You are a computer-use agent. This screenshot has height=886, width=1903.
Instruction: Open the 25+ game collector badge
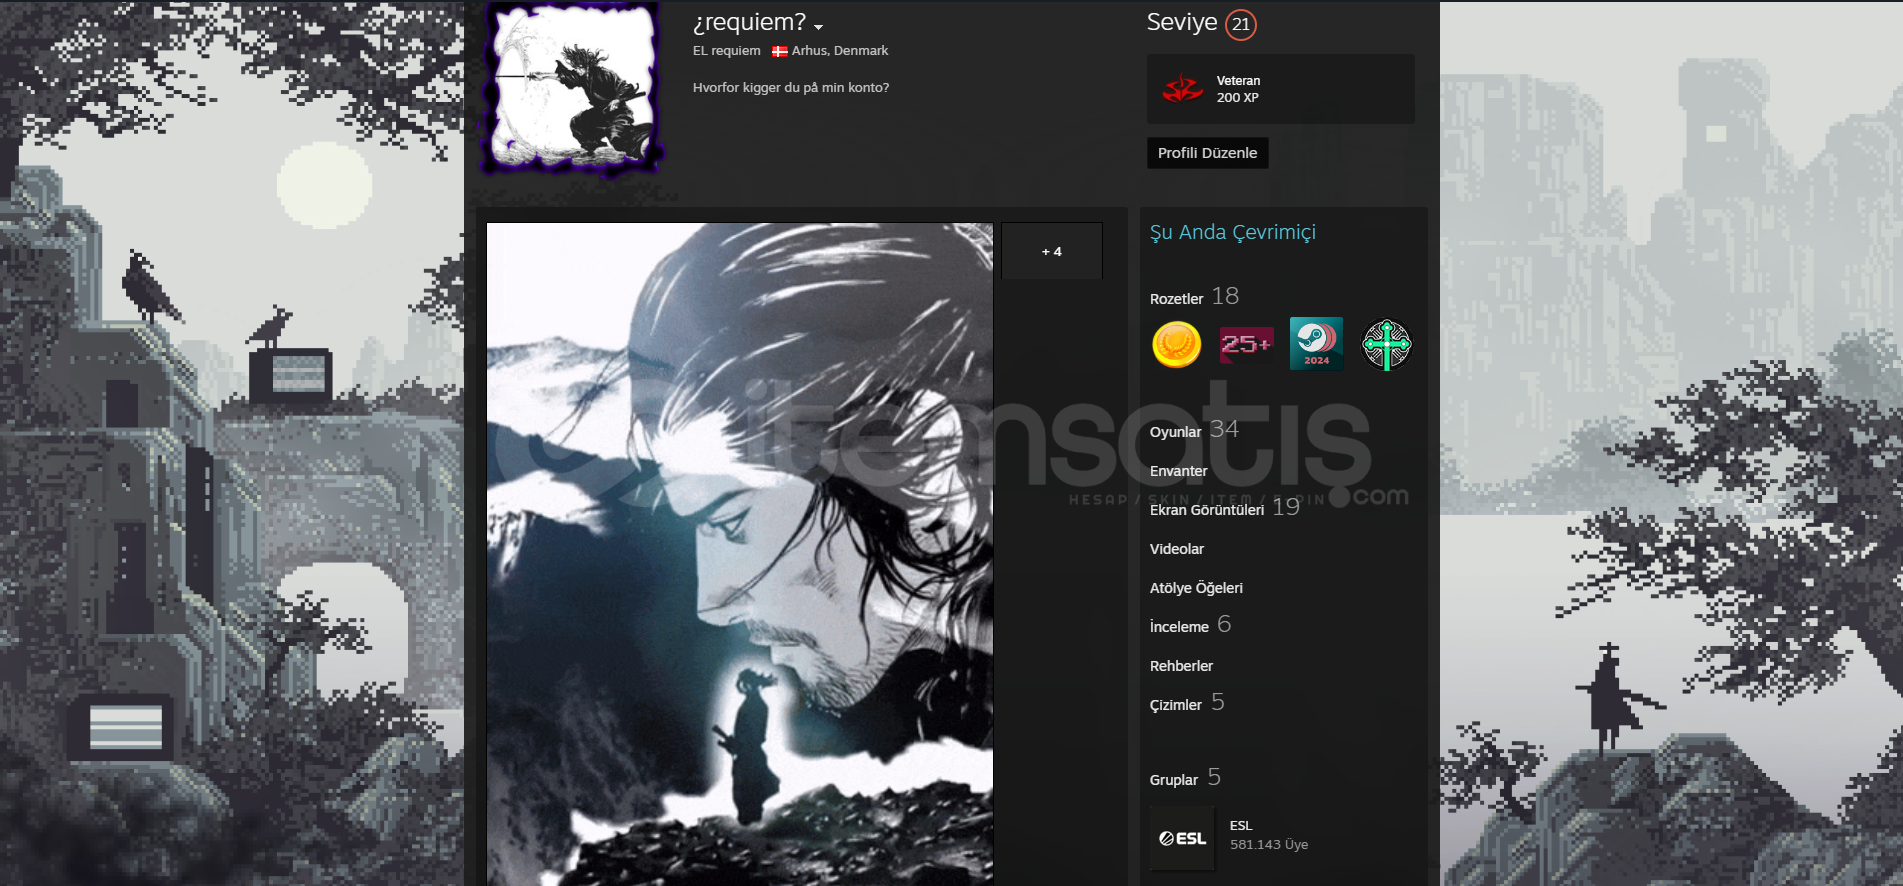coord(1246,344)
